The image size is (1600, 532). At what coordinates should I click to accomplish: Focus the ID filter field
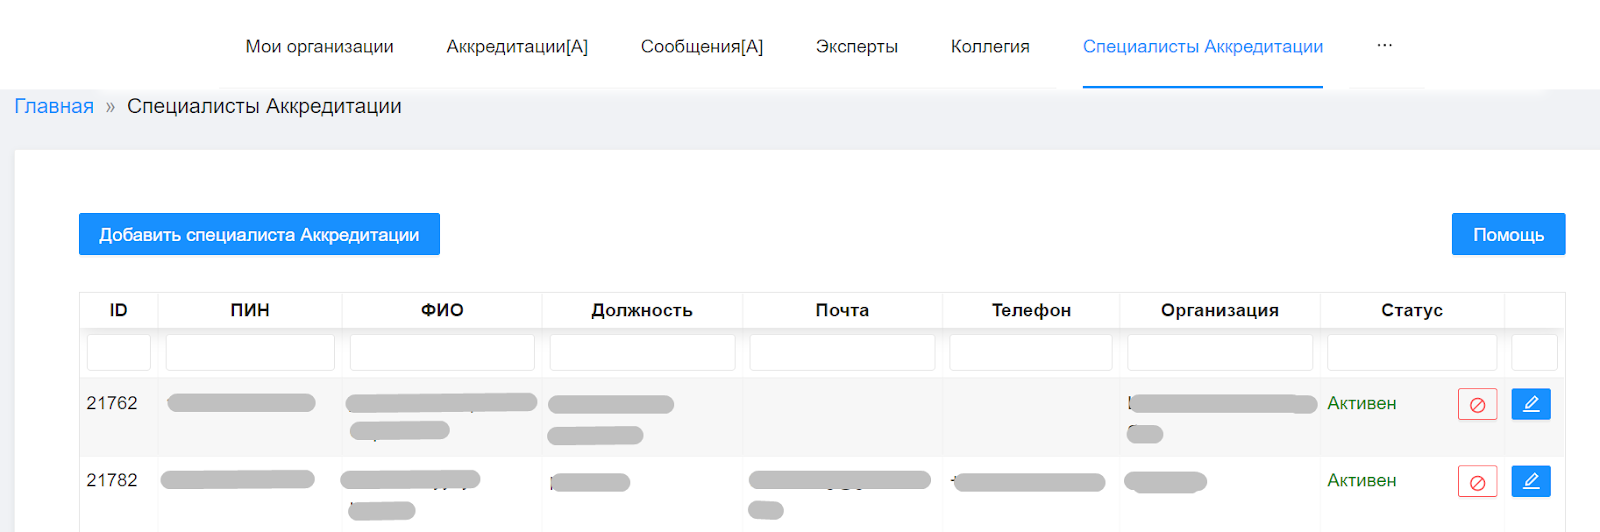pyautogui.click(x=119, y=352)
